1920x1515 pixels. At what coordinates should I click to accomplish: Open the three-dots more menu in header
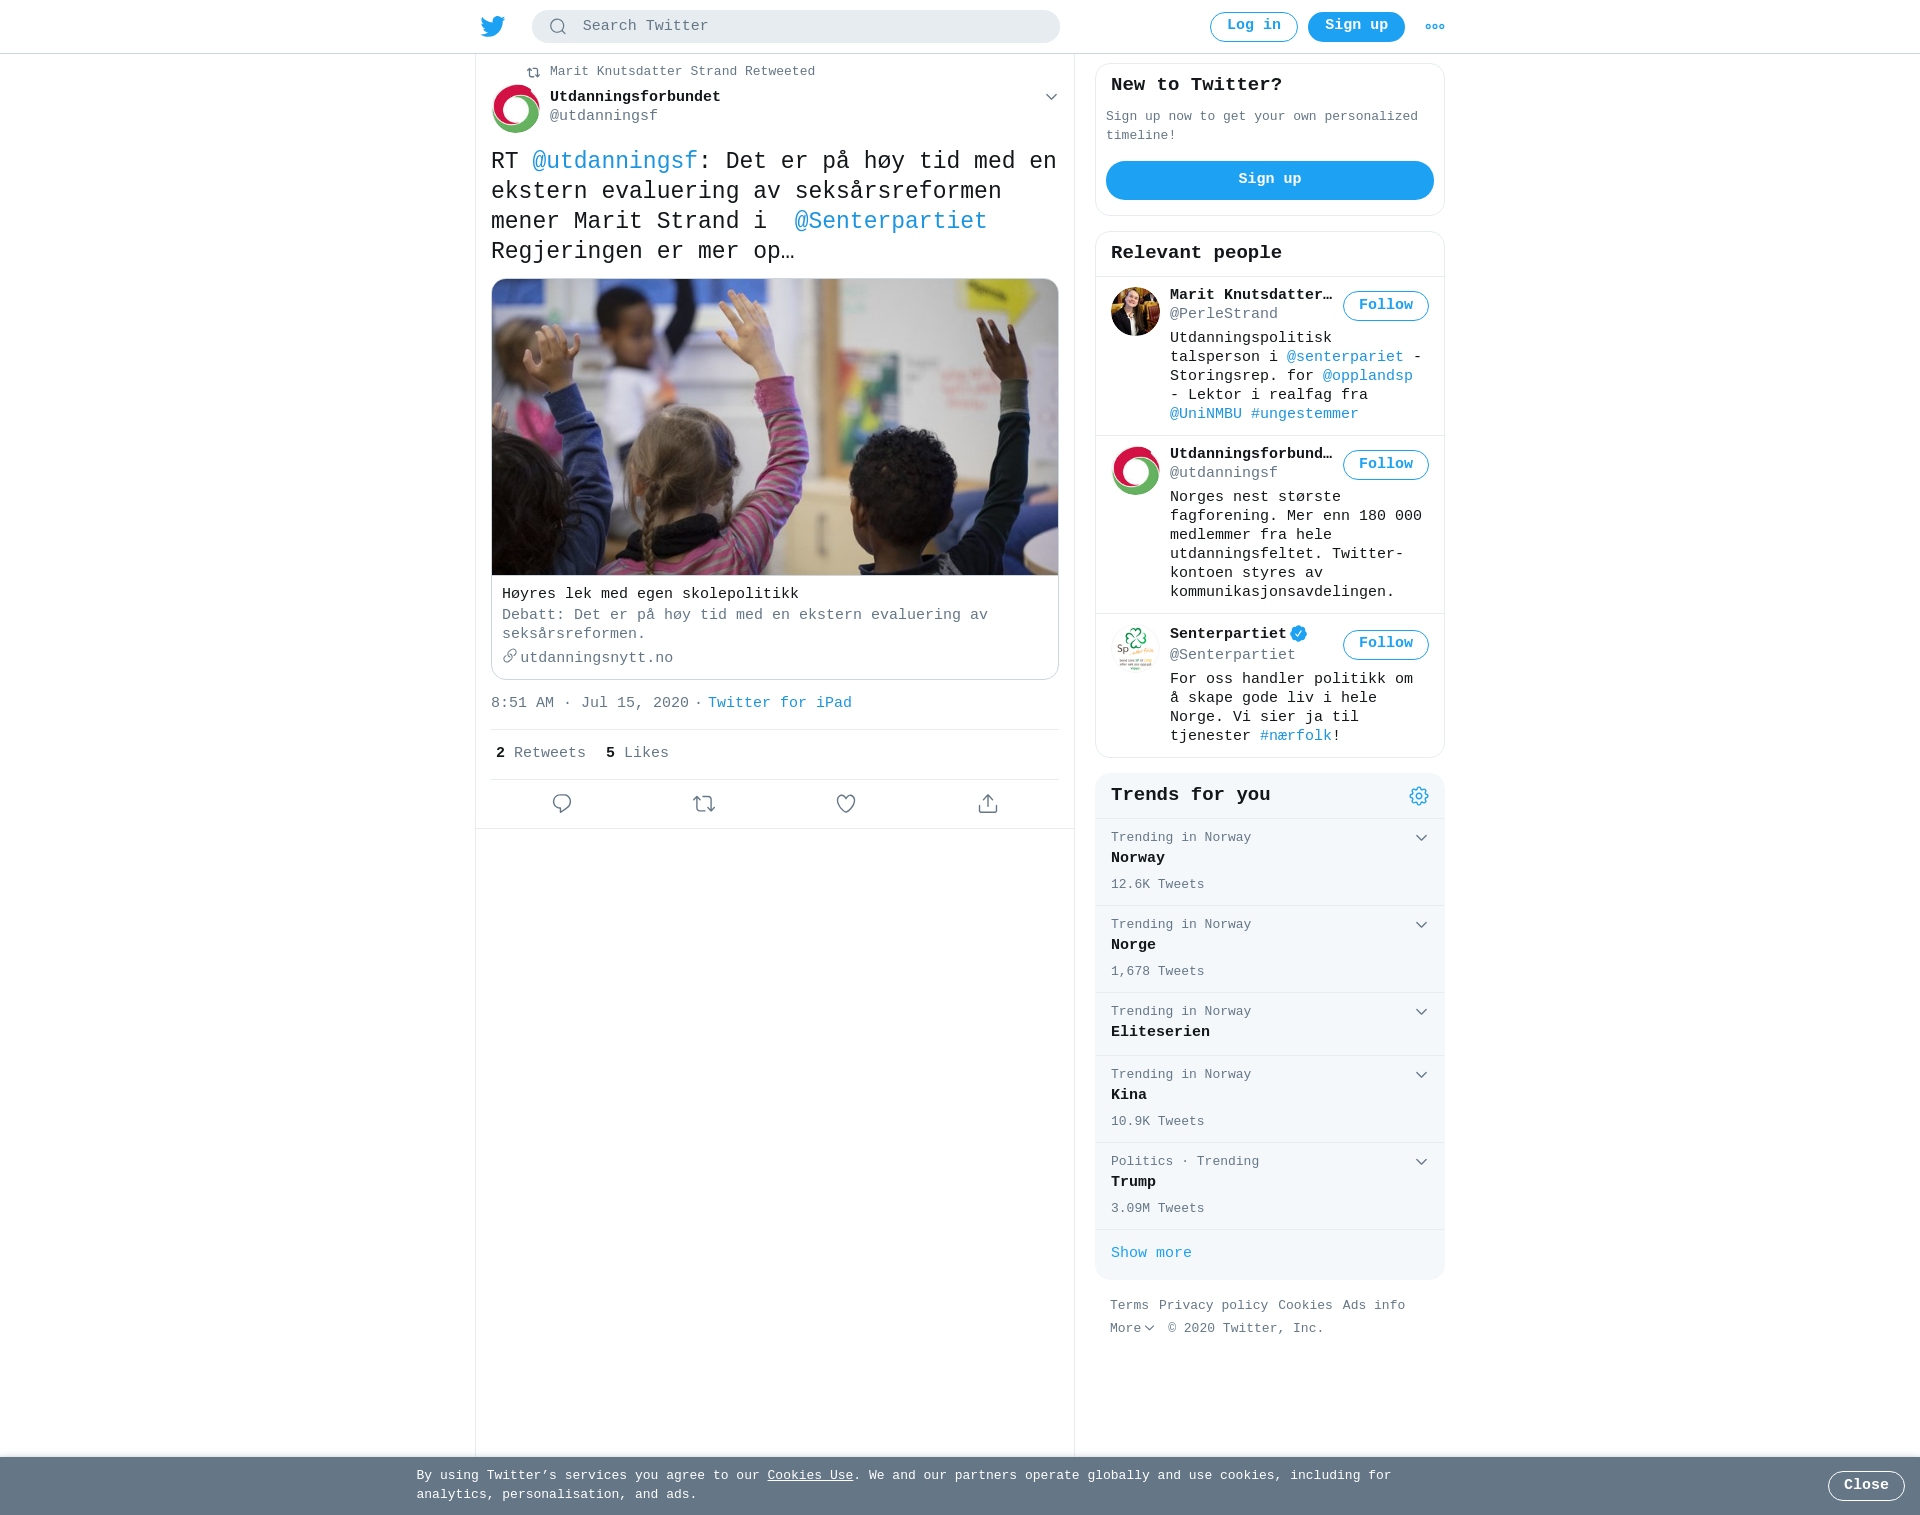tap(1435, 27)
